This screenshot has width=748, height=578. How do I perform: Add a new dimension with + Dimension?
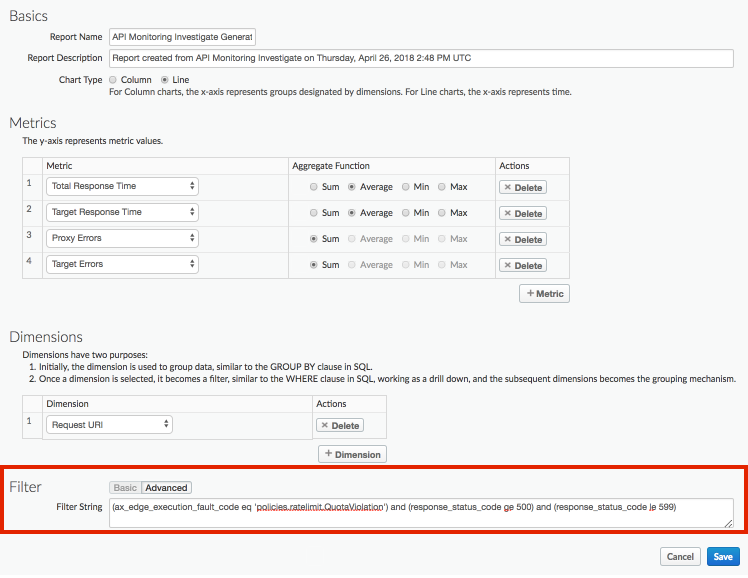coord(351,454)
